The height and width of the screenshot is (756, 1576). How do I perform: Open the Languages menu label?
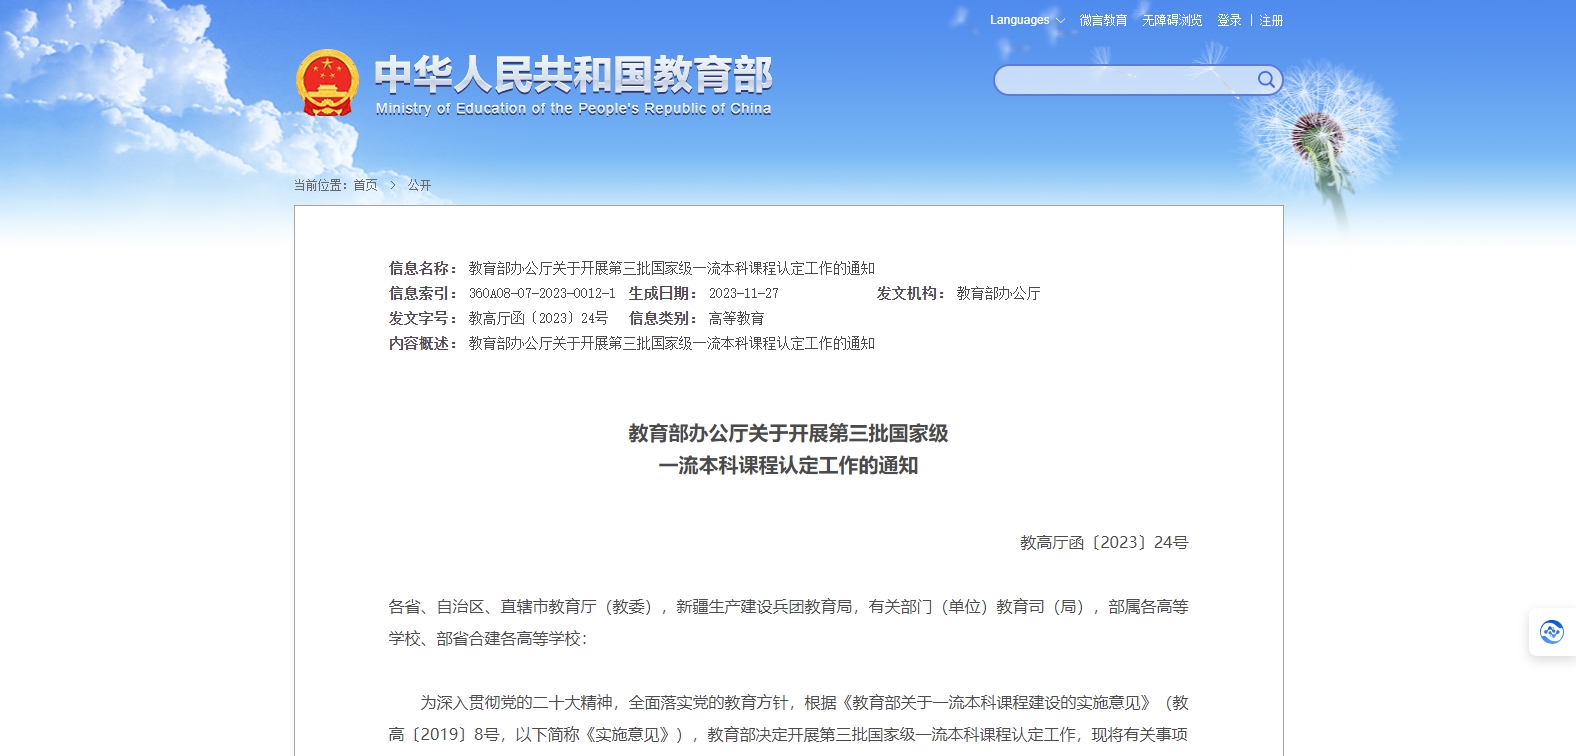pos(1019,20)
